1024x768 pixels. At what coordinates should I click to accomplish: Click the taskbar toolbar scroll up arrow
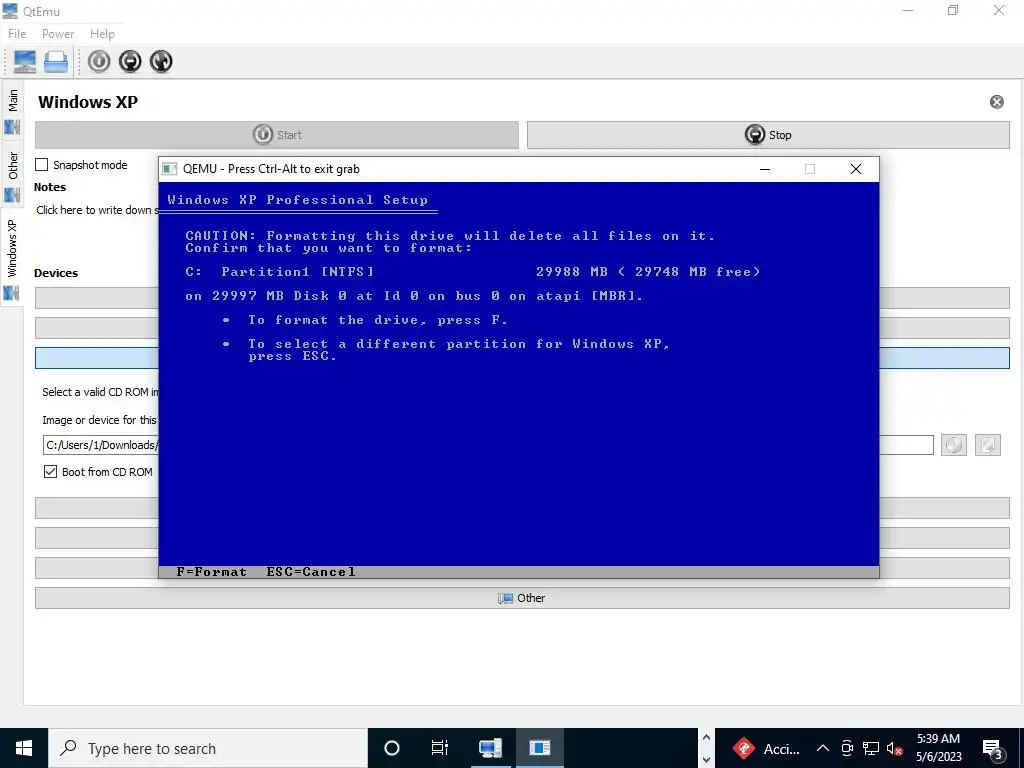(706, 738)
